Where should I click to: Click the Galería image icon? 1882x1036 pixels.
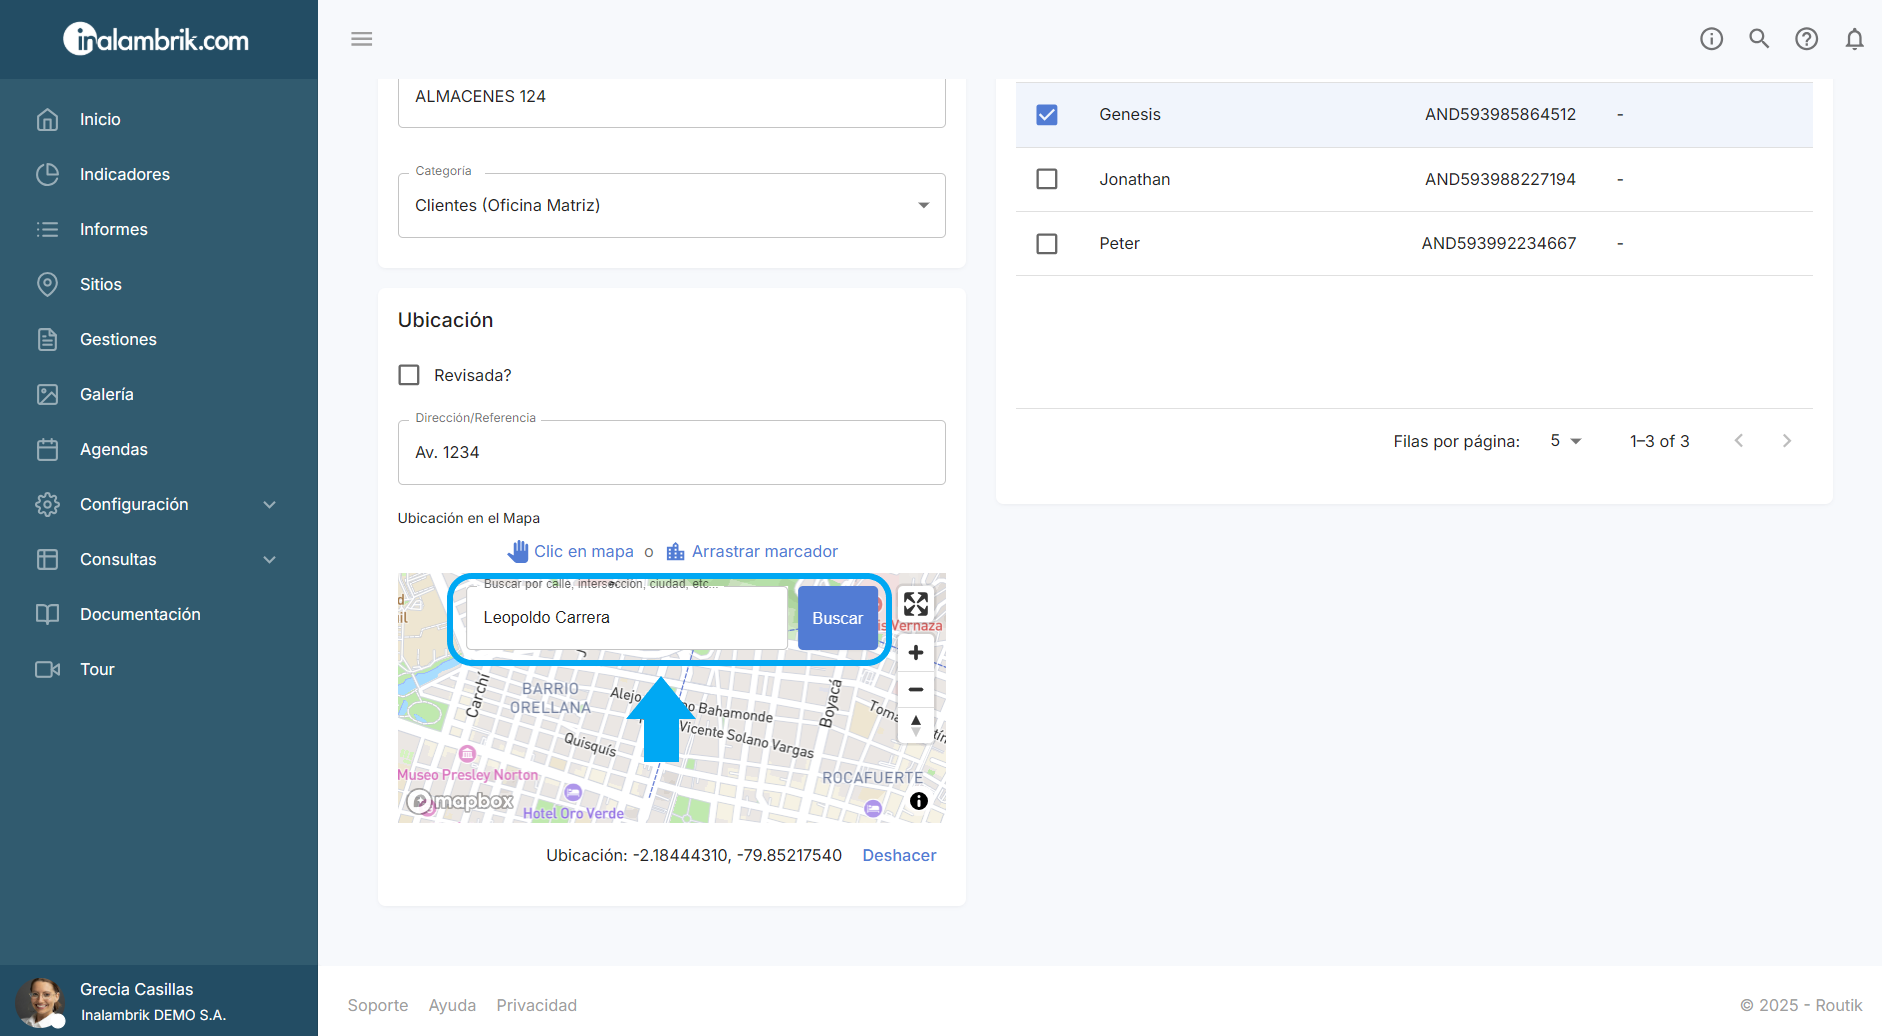(47, 394)
